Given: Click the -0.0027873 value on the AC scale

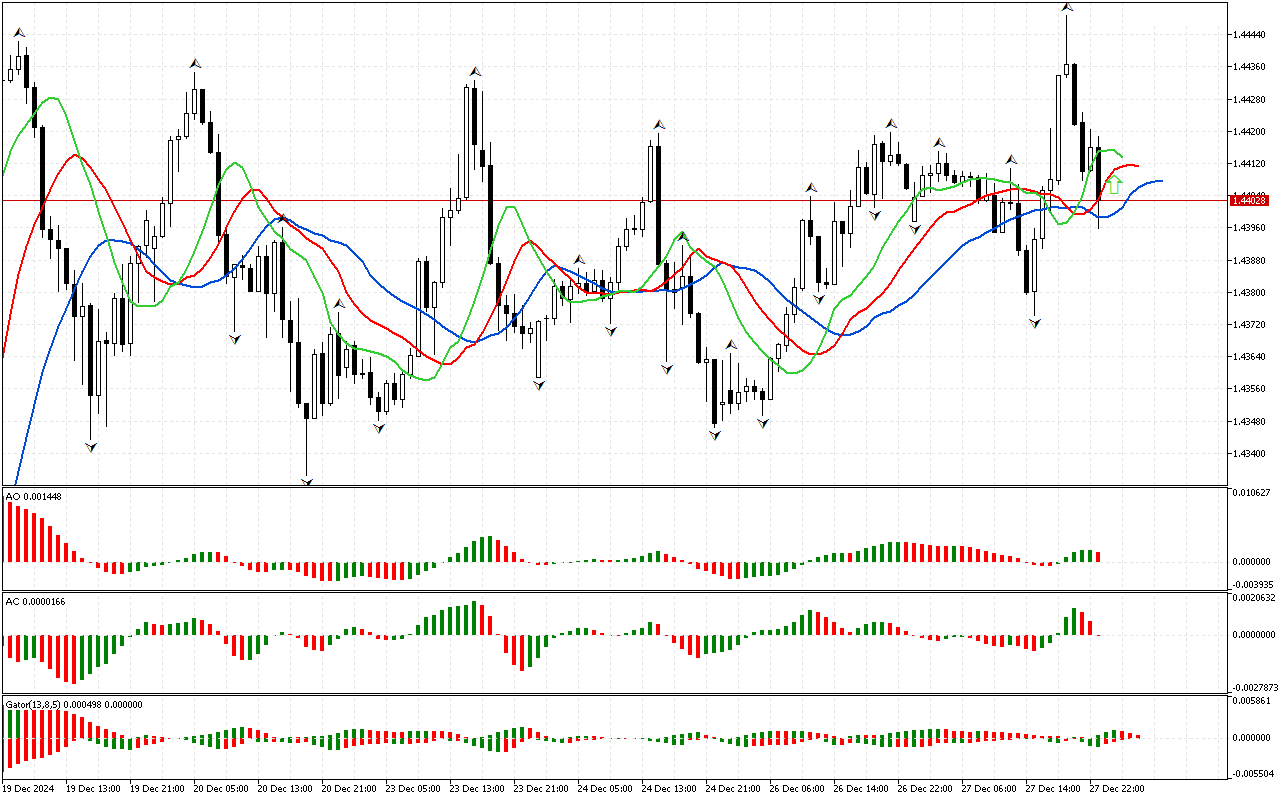Looking at the screenshot, I should click(1254, 687).
